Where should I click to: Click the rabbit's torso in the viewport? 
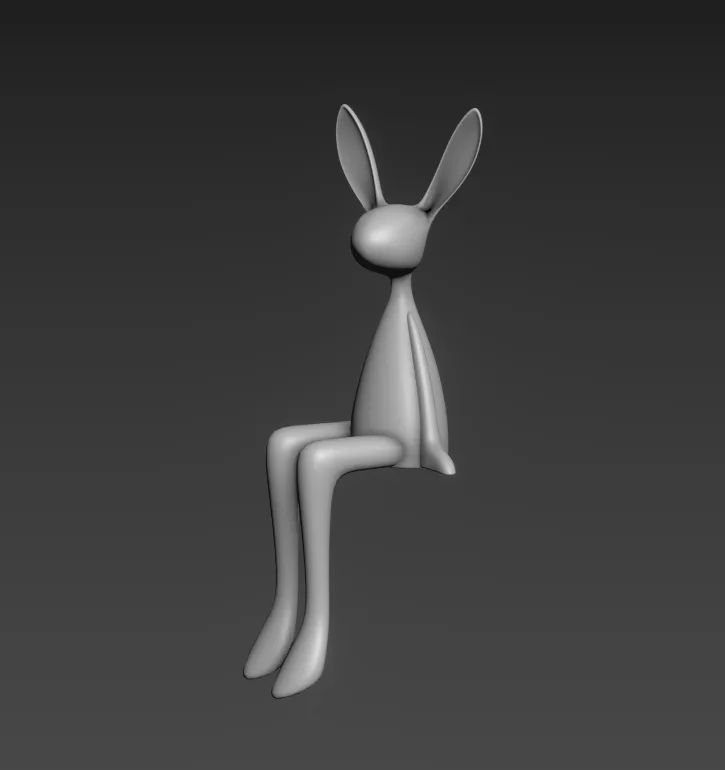[400, 373]
